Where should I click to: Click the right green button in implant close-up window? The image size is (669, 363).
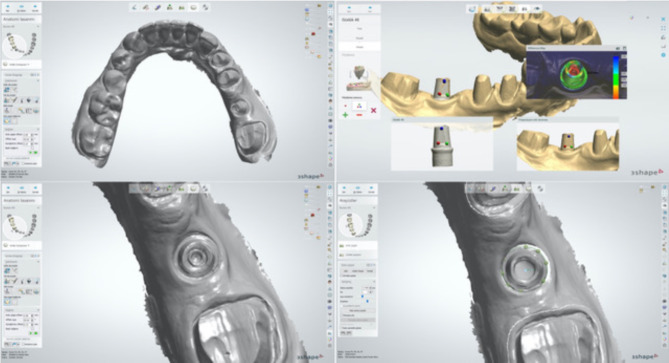[x=35, y=333]
